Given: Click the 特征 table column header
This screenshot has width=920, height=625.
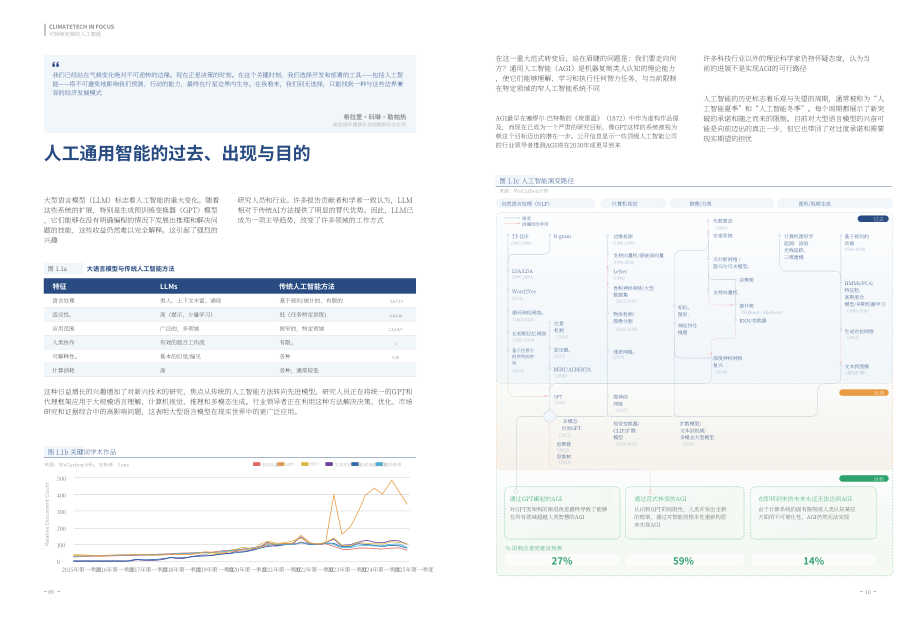Looking at the screenshot, I should click(x=59, y=286).
